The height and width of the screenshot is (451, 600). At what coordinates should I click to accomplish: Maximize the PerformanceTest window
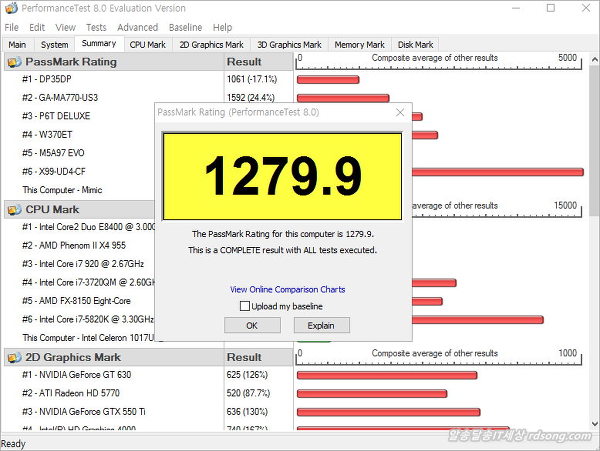551,8
